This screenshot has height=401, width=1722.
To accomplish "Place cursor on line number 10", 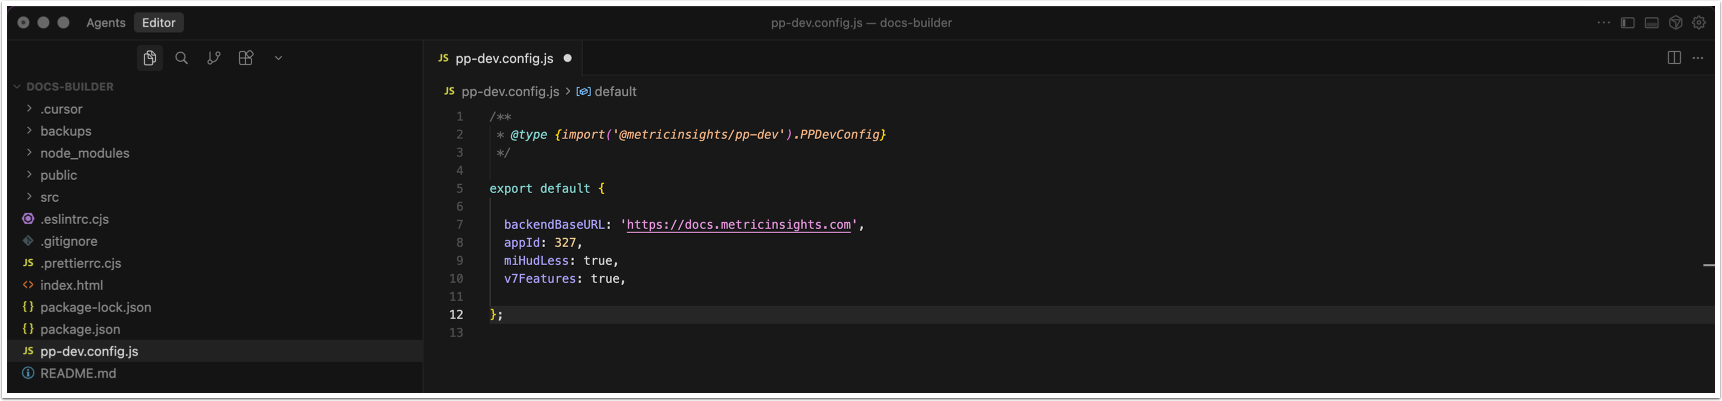I will [x=456, y=279].
